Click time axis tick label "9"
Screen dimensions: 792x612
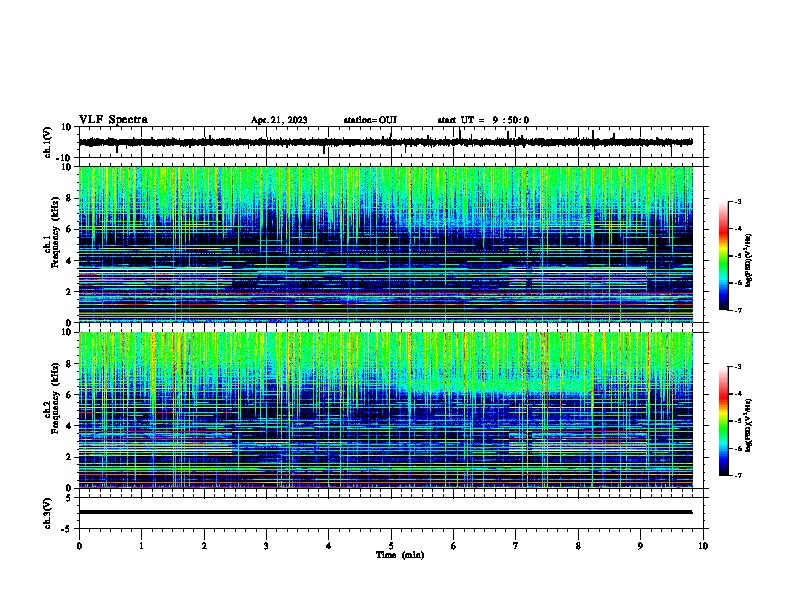640,546
